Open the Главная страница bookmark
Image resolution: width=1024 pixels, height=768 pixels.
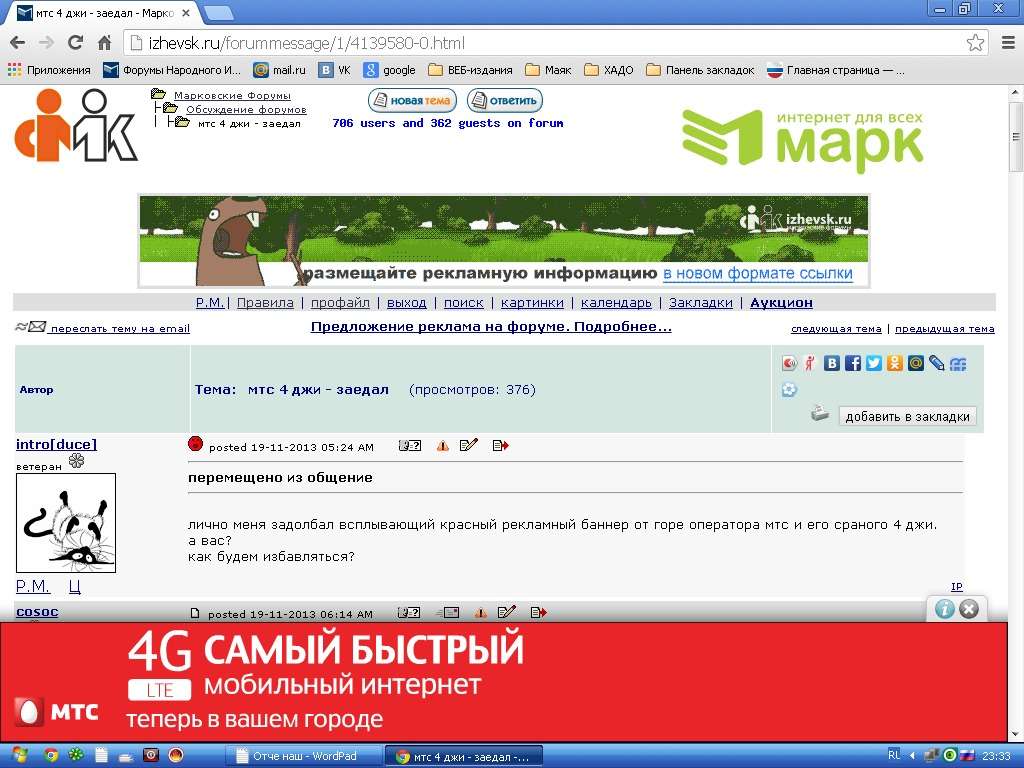836,70
